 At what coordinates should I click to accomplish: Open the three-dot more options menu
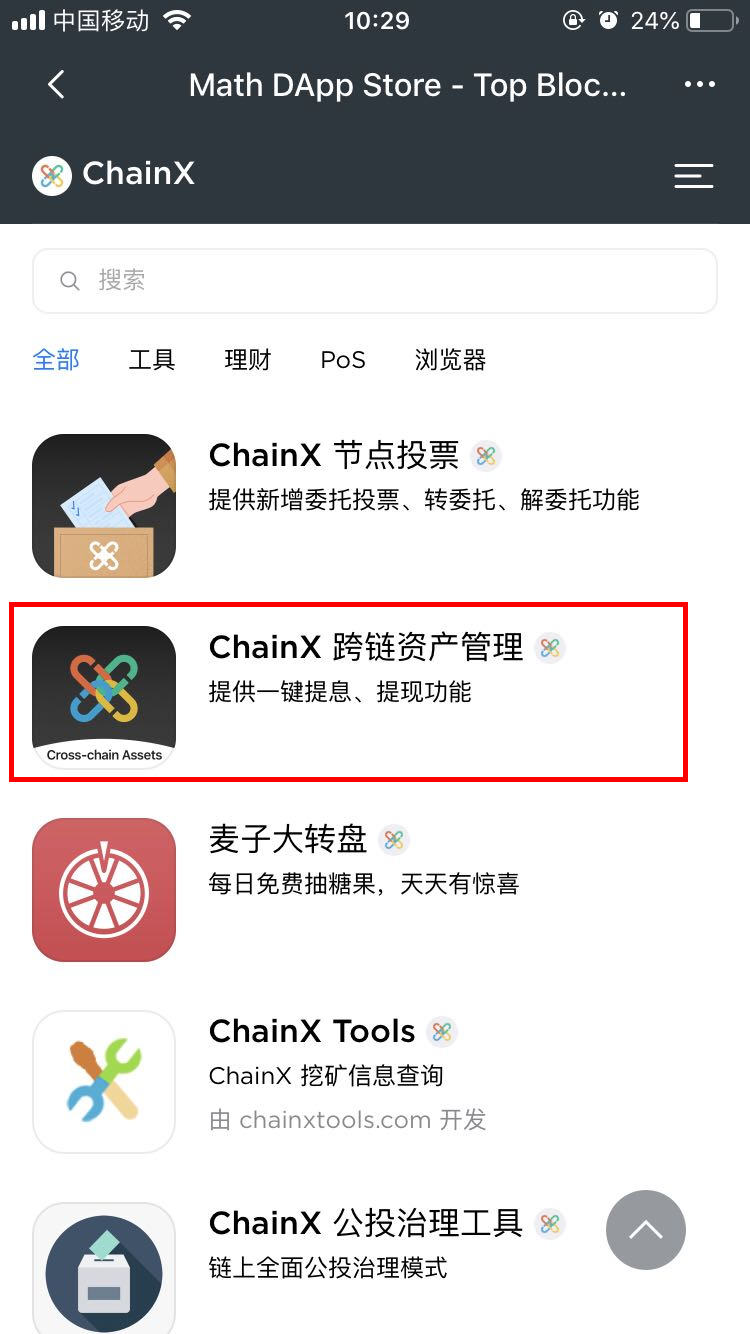coord(700,85)
